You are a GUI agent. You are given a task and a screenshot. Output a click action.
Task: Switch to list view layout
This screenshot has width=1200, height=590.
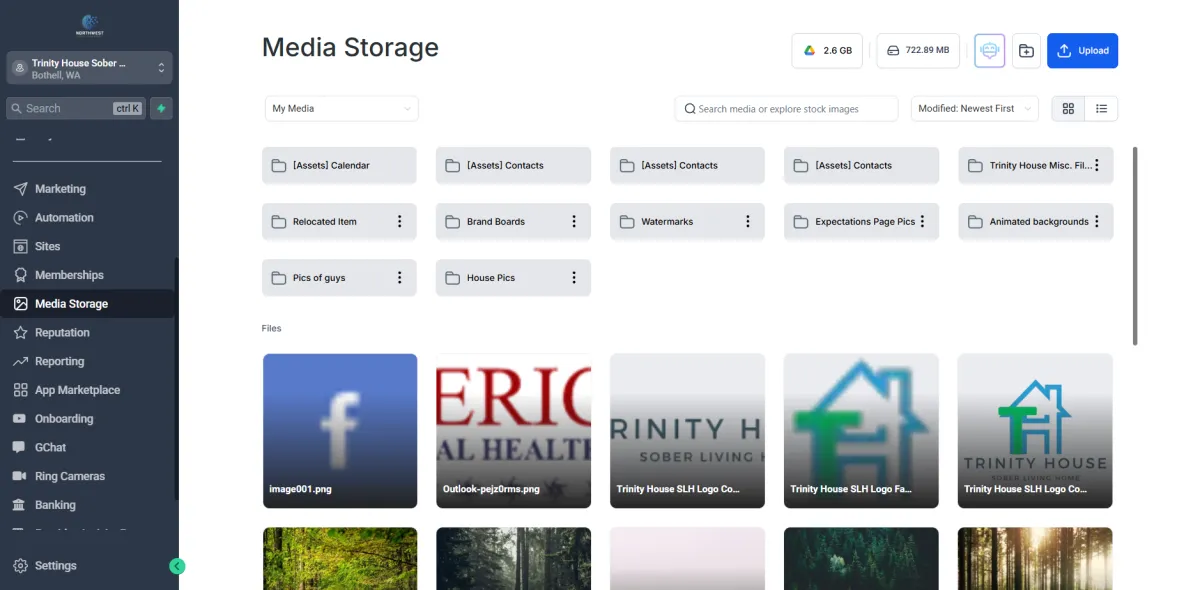(x=1101, y=108)
